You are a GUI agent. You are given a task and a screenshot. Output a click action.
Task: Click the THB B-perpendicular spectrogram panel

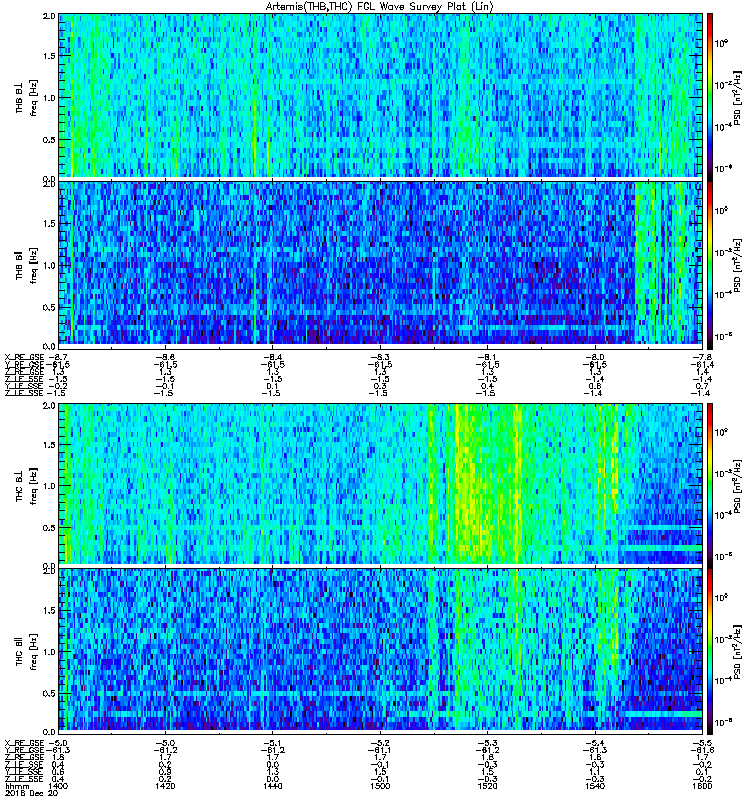[381, 96]
